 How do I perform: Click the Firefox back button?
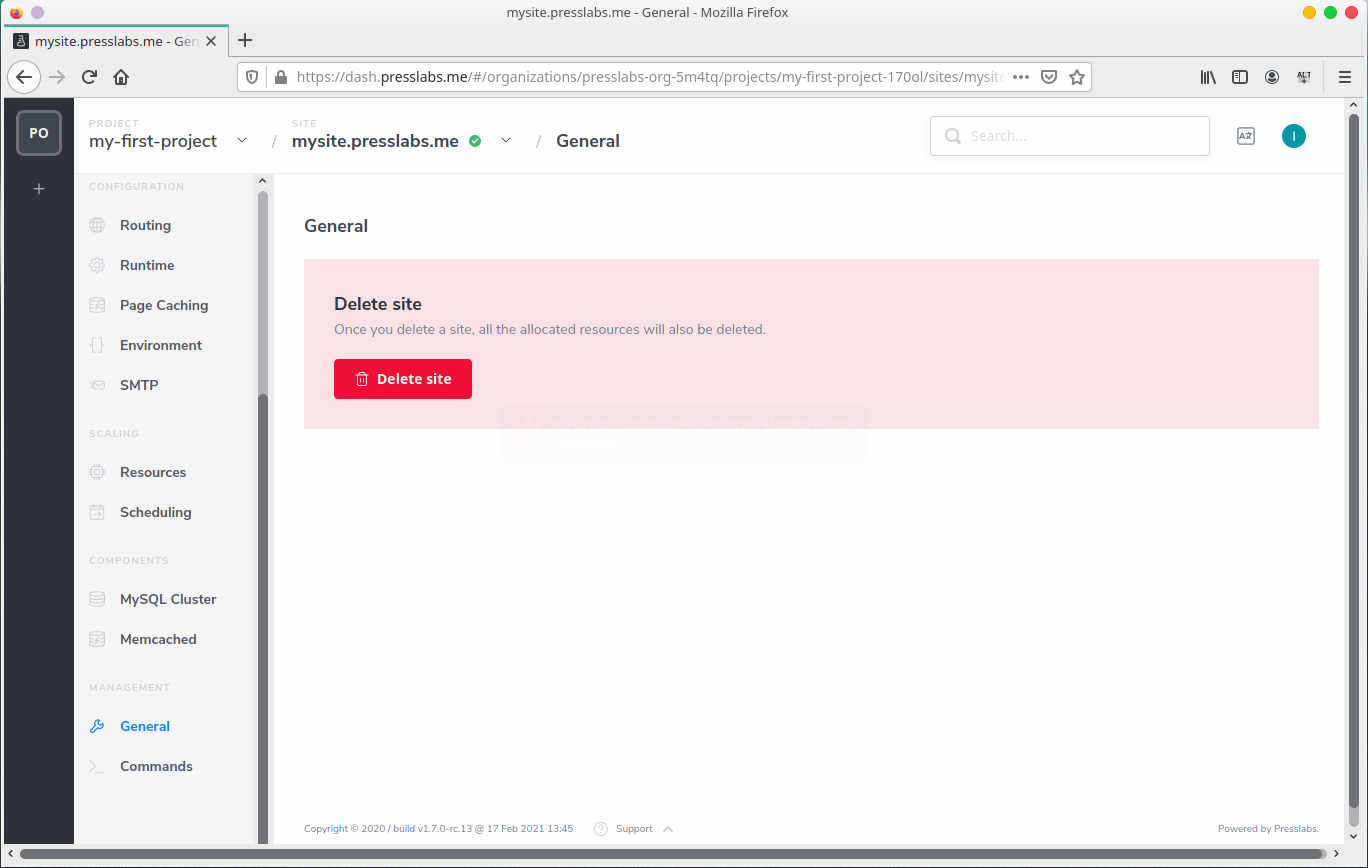pyautogui.click(x=24, y=77)
